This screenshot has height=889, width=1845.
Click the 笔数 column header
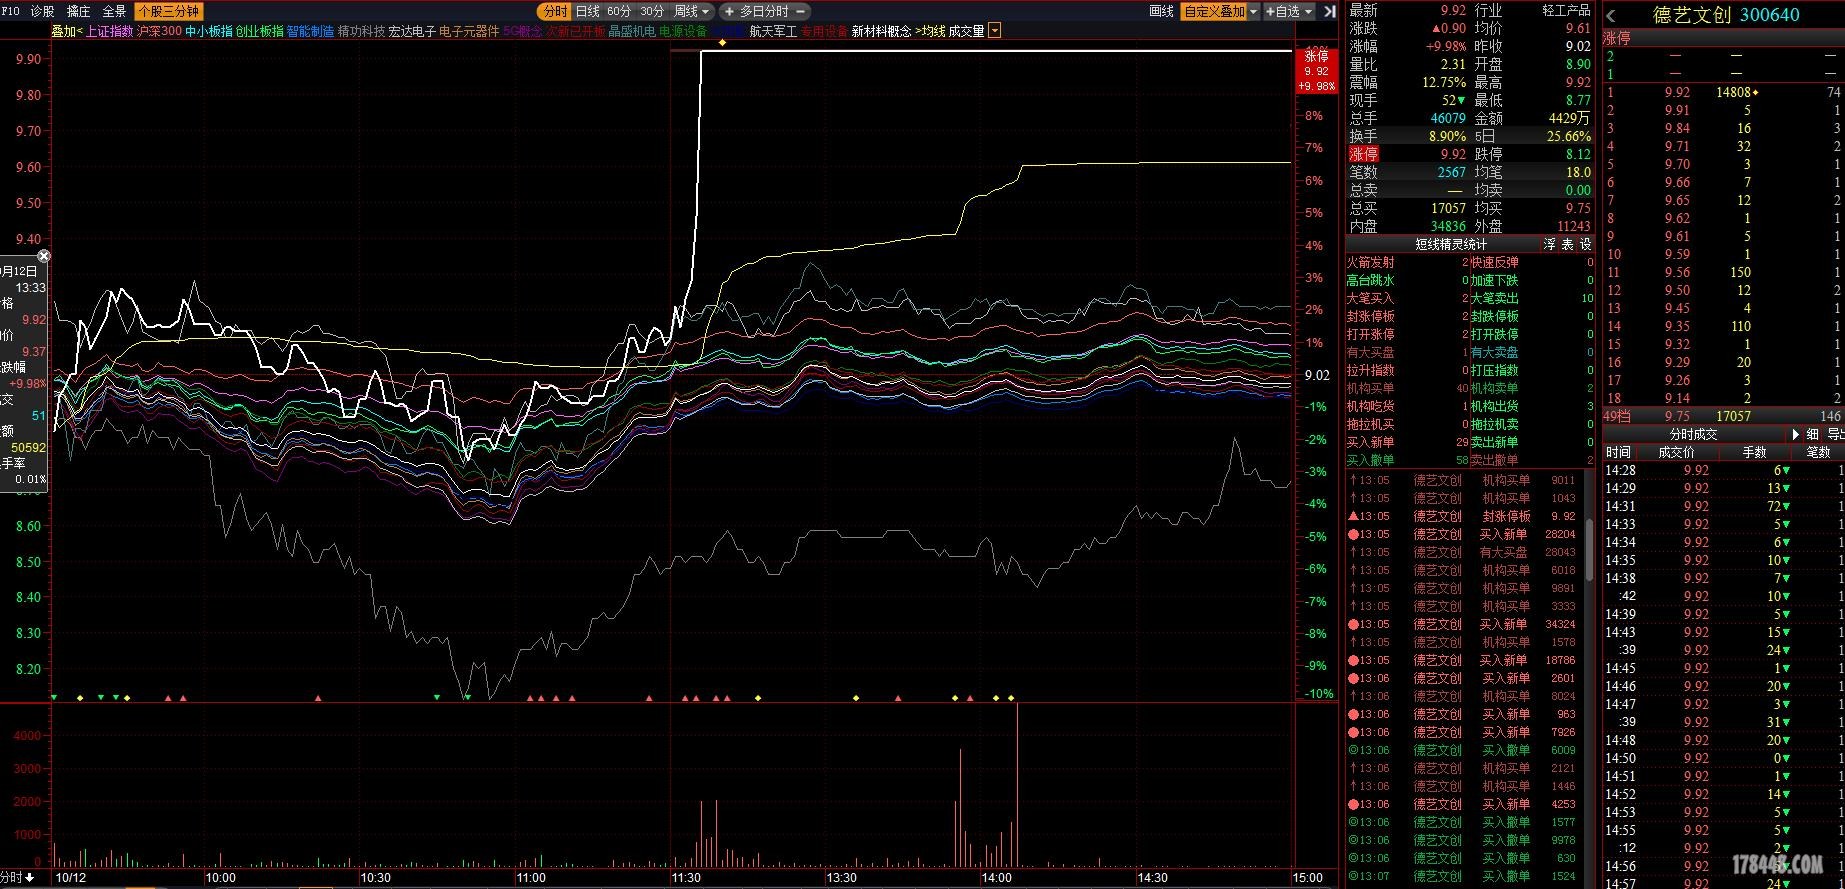tap(1819, 452)
